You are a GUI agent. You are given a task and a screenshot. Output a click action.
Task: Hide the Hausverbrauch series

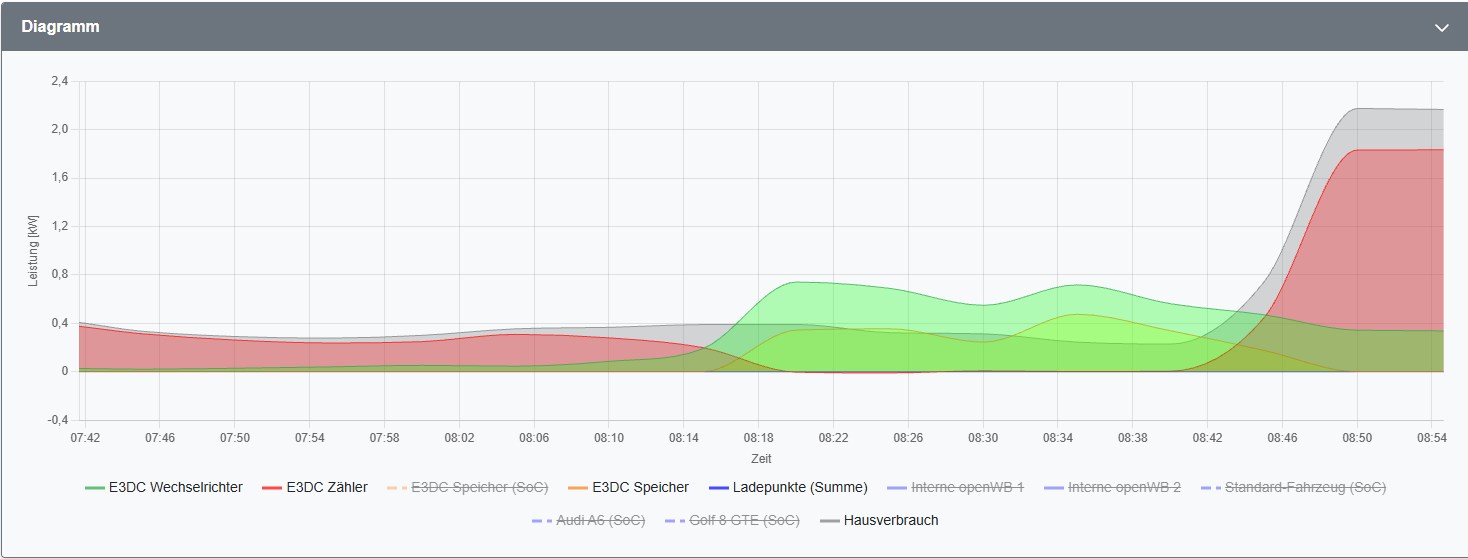pyautogui.click(x=879, y=521)
